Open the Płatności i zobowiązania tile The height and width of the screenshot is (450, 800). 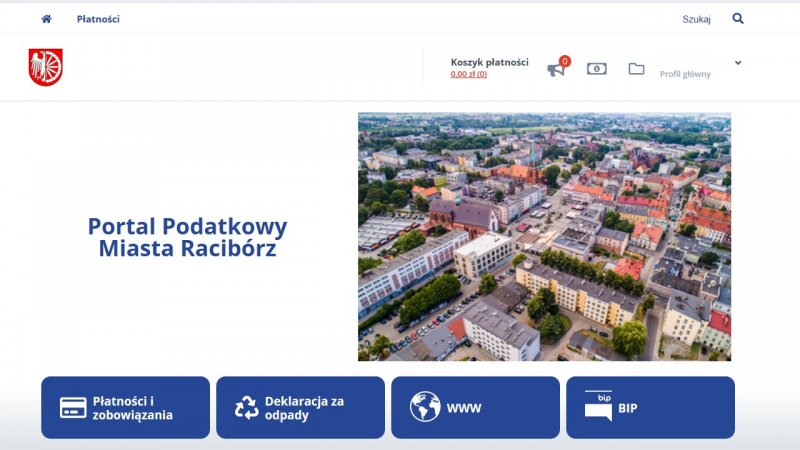point(126,408)
